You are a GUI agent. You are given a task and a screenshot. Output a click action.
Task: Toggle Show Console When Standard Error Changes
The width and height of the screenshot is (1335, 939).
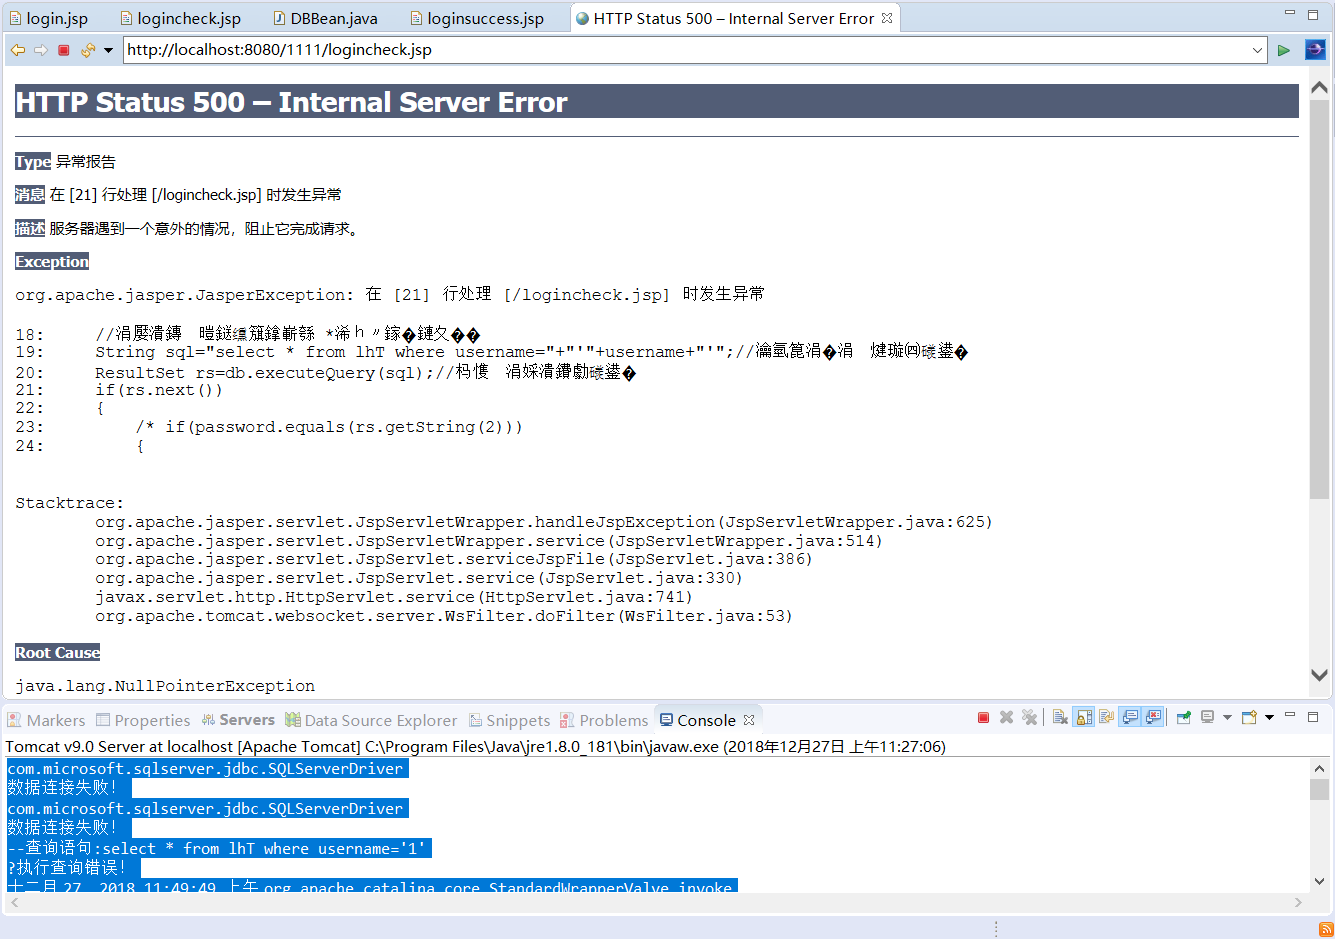1153,717
